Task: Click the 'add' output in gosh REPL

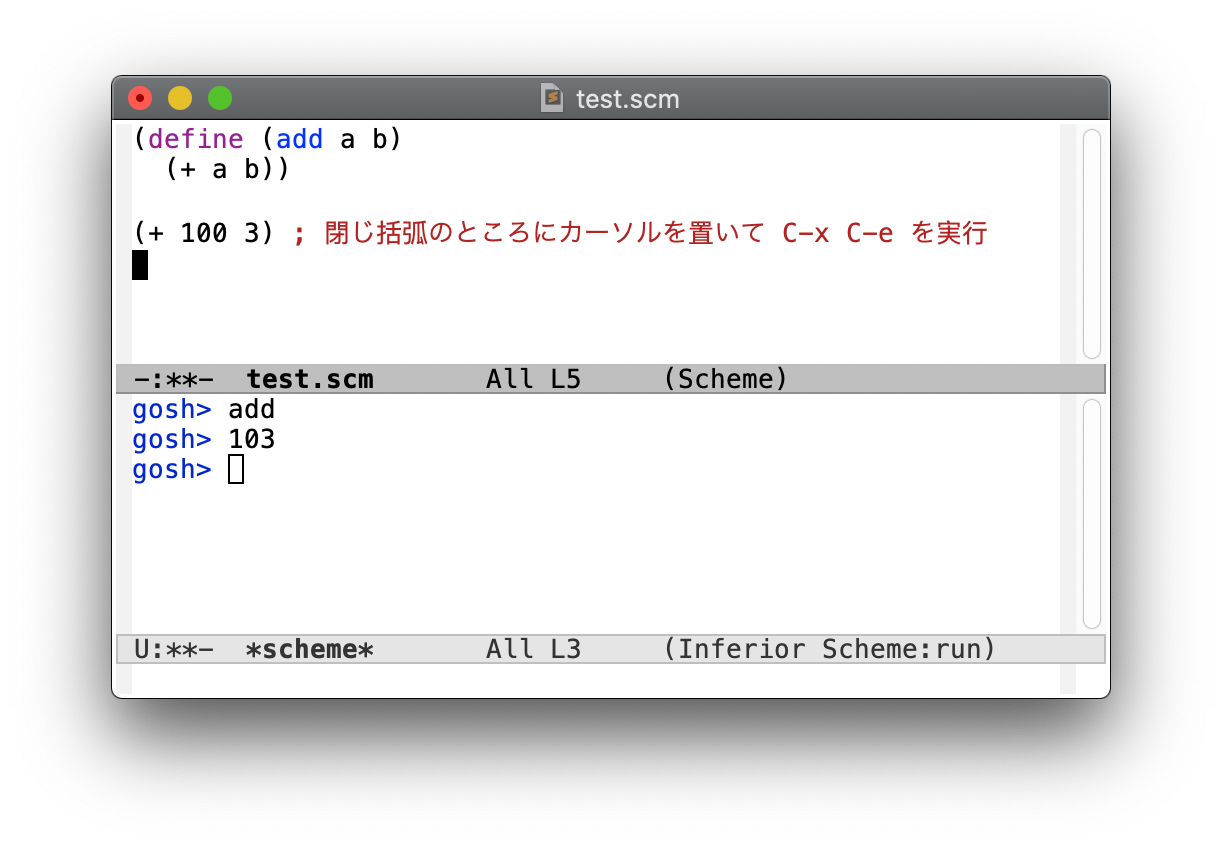Action: 252,409
